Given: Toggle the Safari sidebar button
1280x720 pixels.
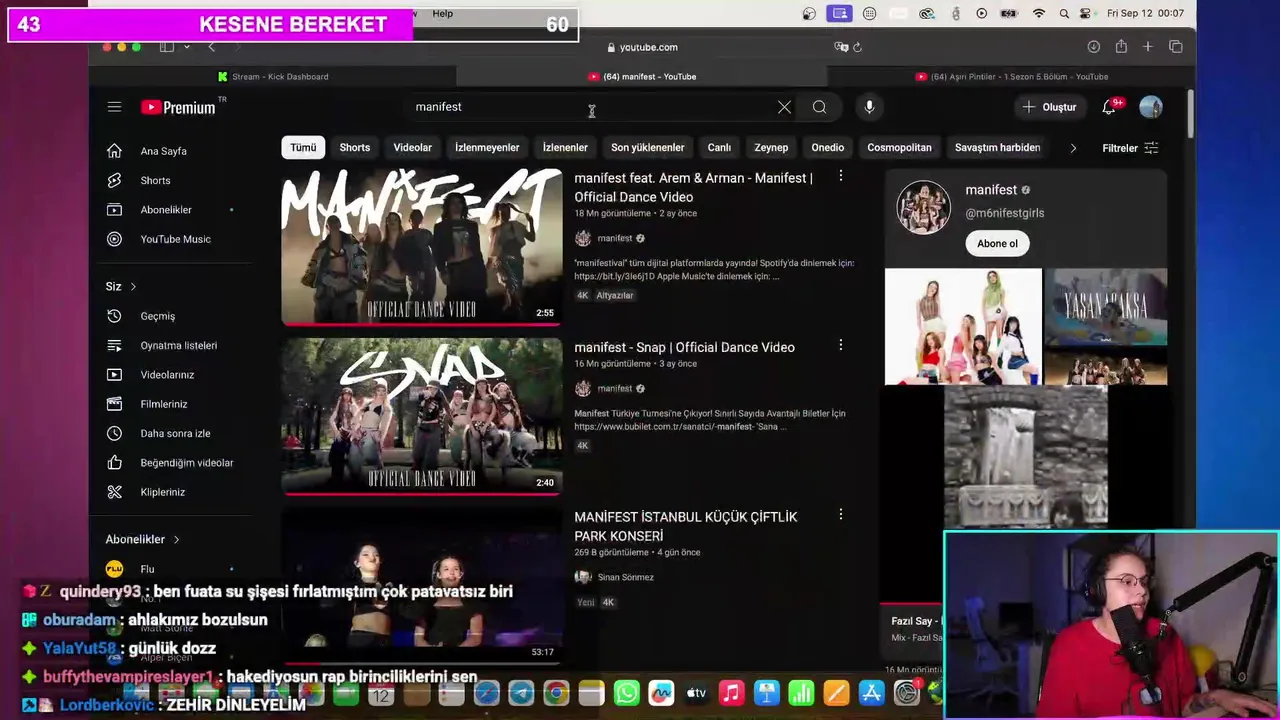Looking at the screenshot, I should click(x=167, y=47).
